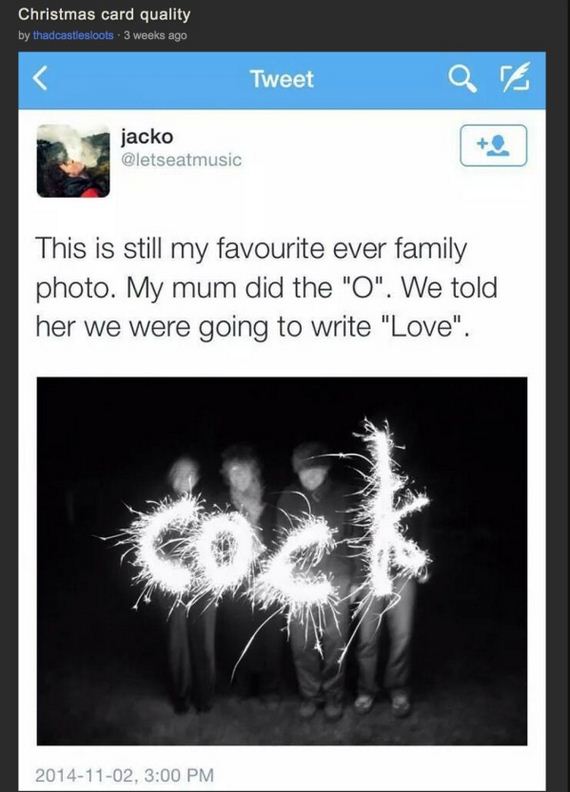Select the tweet text about favourite family photo
Image resolution: width=570 pixels, height=792 pixels.
click(266, 288)
